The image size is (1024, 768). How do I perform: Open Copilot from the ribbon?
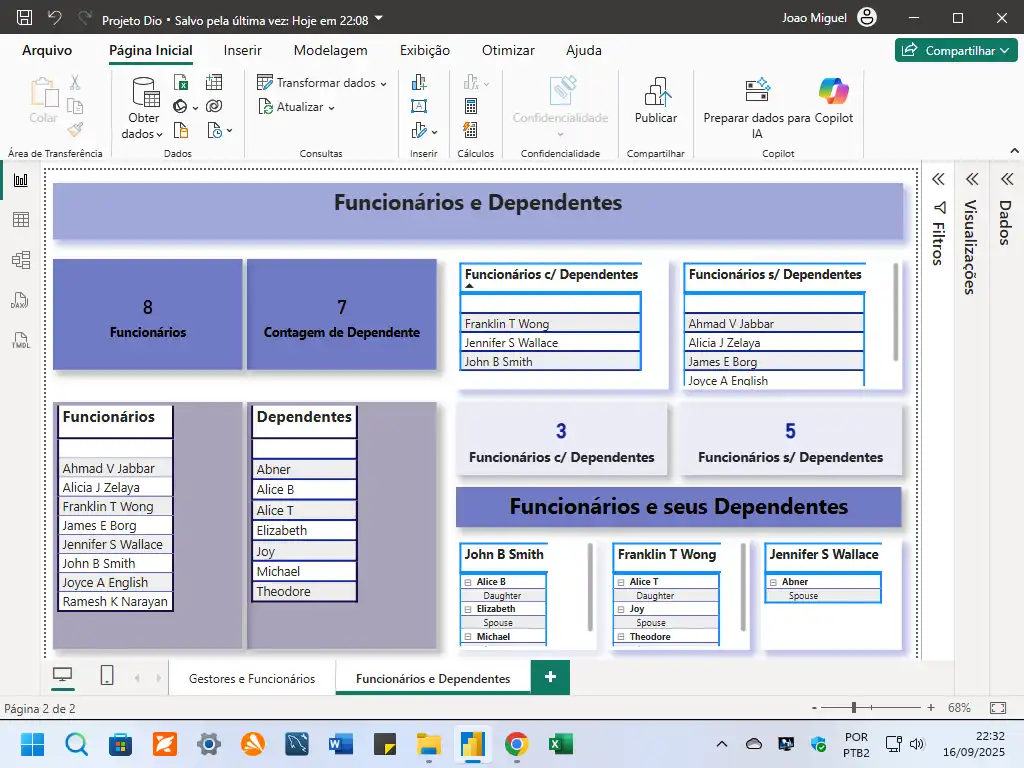[834, 91]
